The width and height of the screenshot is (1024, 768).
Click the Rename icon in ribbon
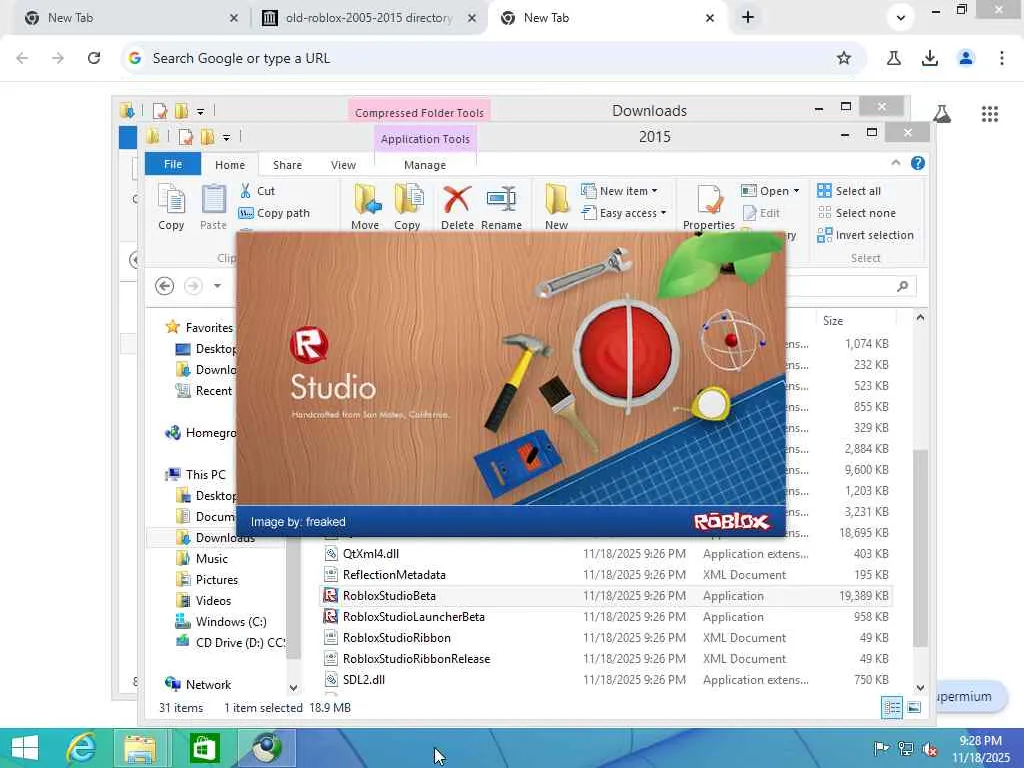[502, 199]
